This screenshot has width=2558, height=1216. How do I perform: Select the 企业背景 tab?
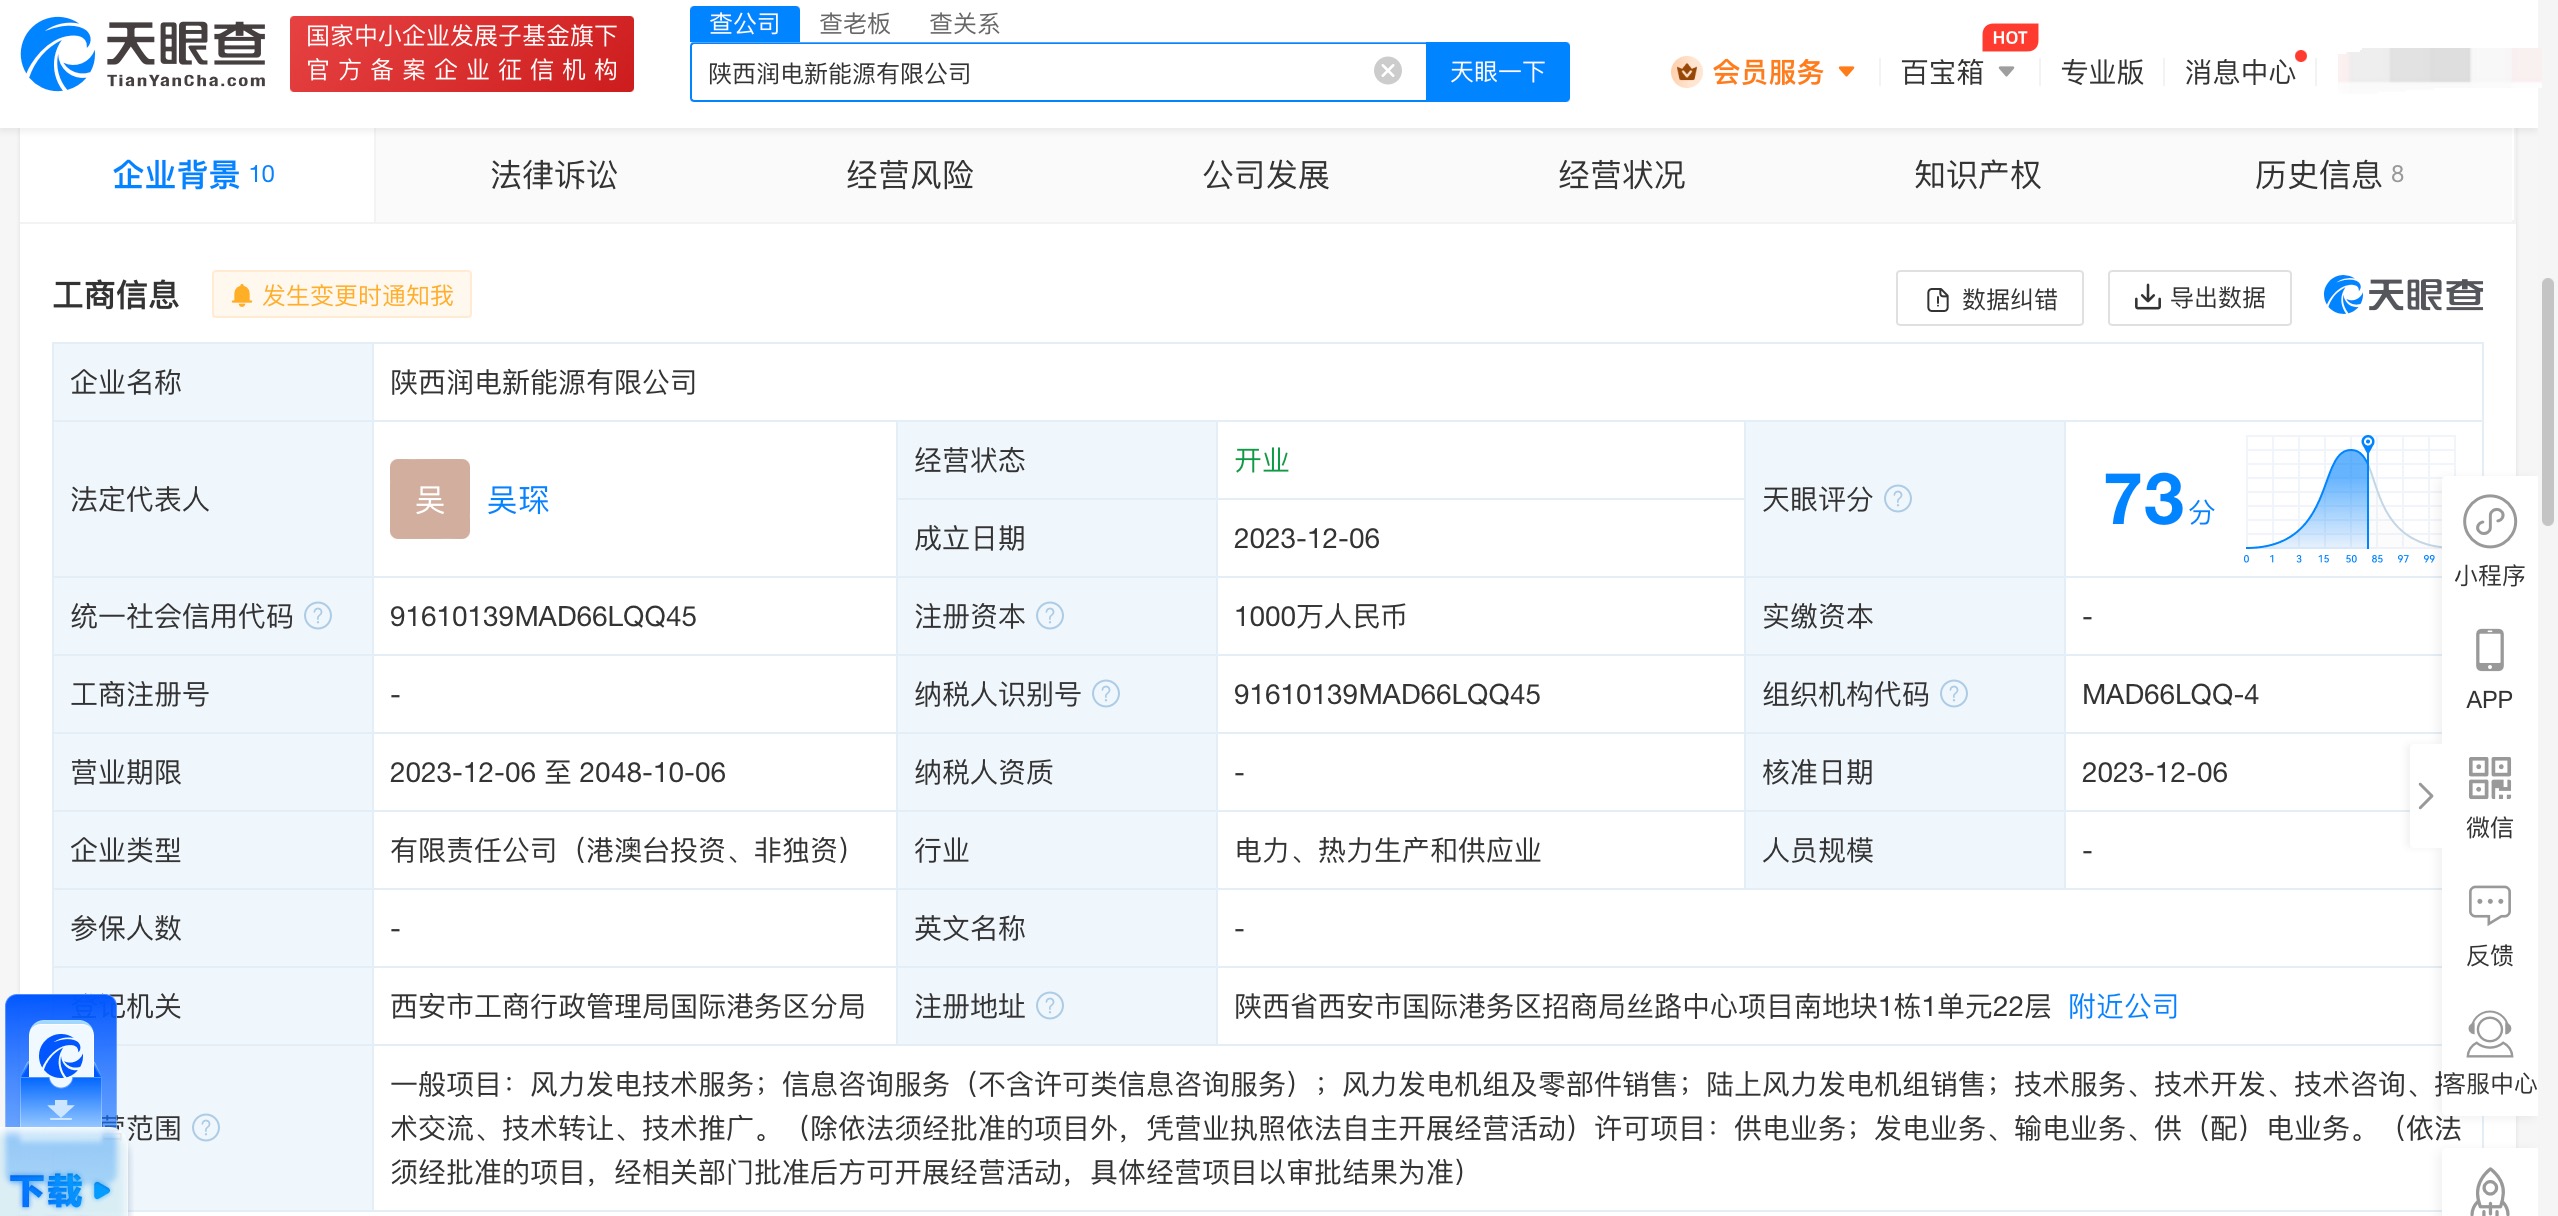[x=195, y=175]
